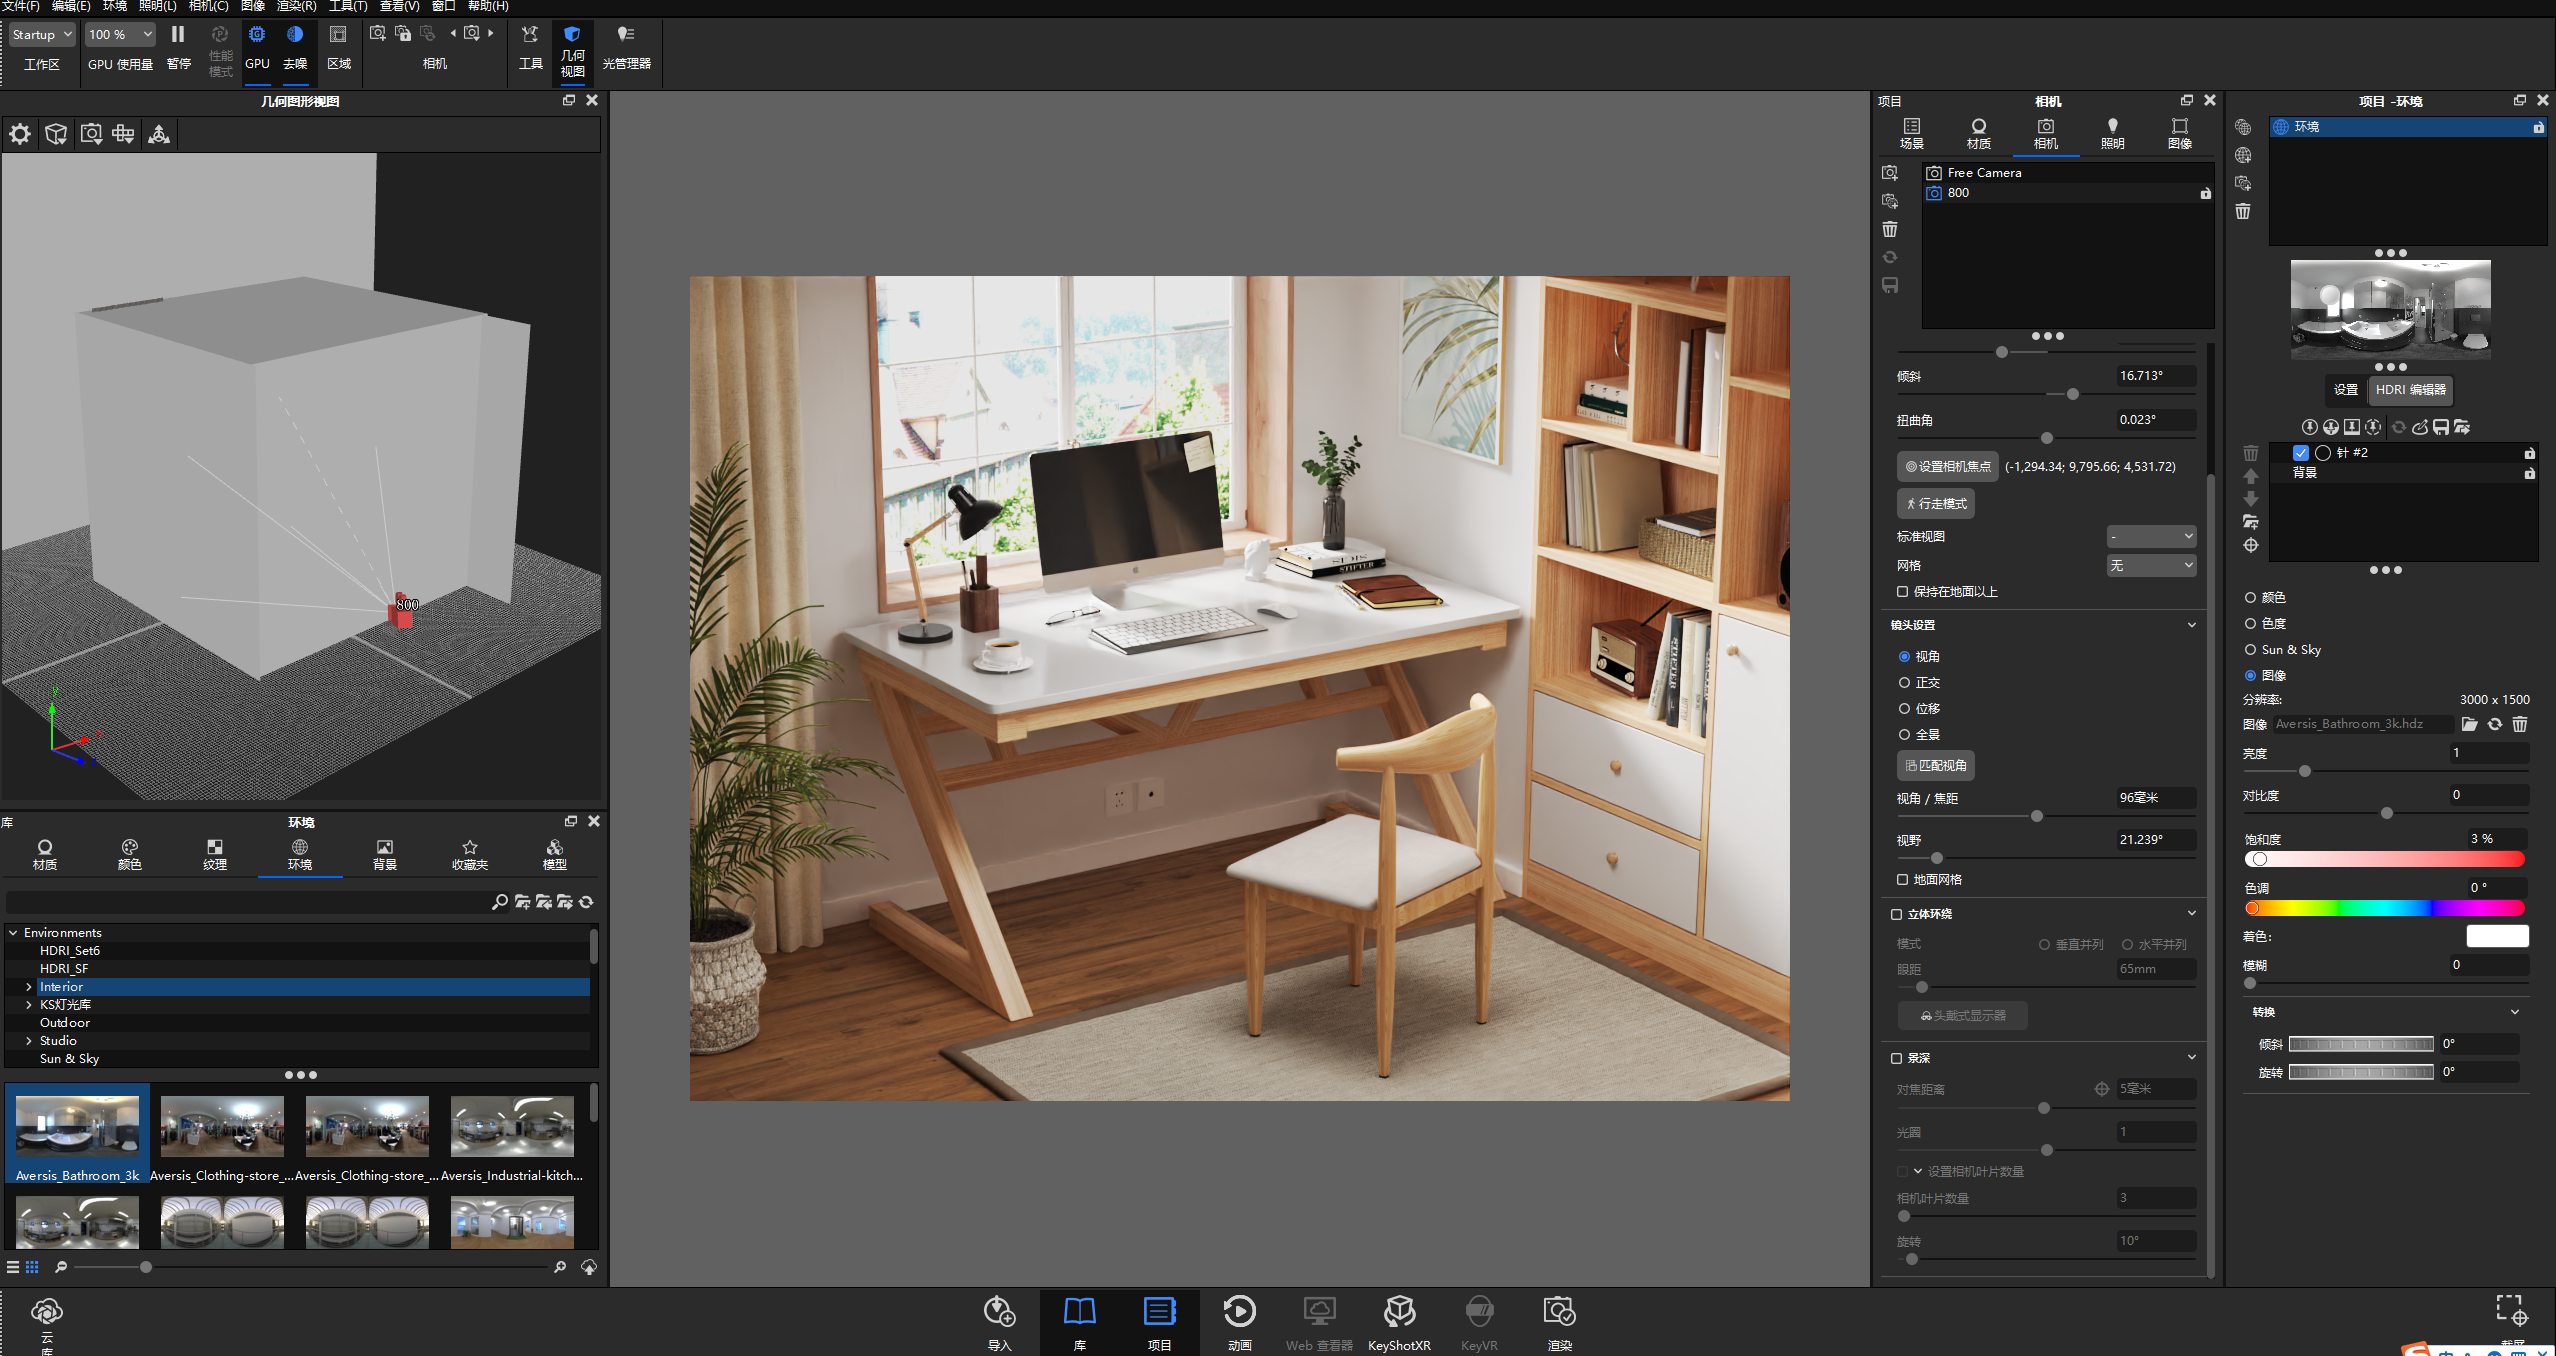Delete environment image trash icon
The image size is (2556, 1356).
click(2520, 724)
